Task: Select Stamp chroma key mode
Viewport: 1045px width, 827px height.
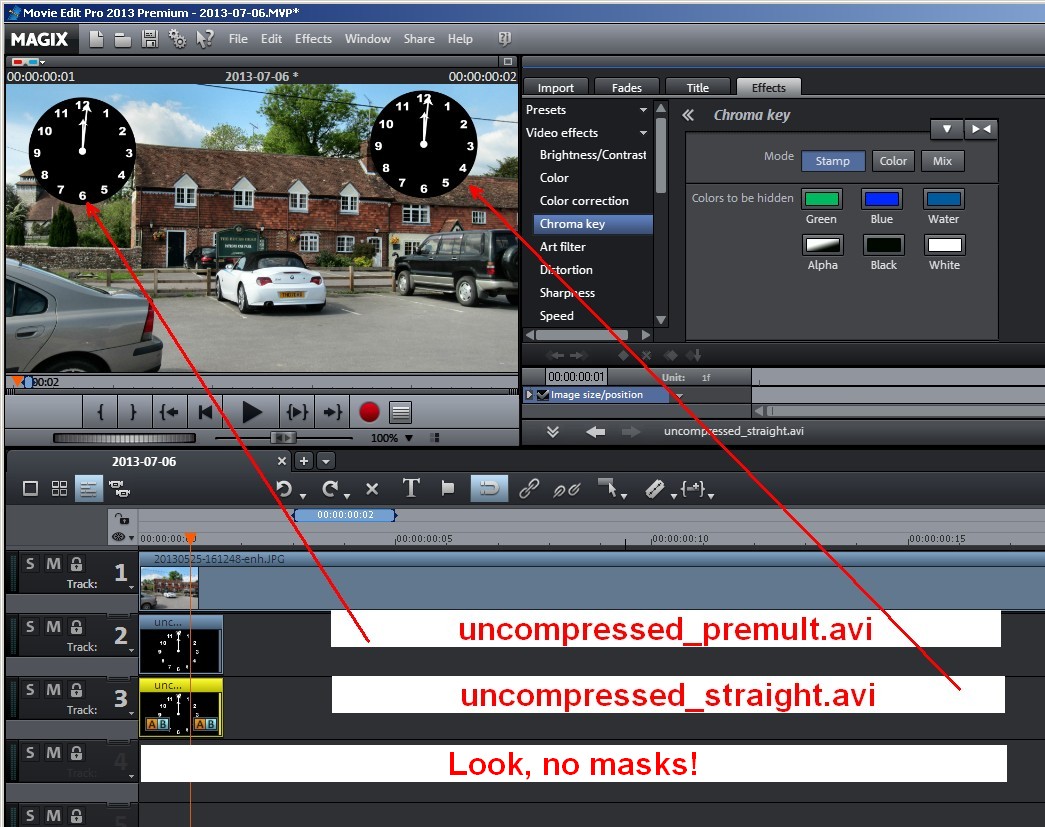Action: pyautogui.click(x=832, y=161)
